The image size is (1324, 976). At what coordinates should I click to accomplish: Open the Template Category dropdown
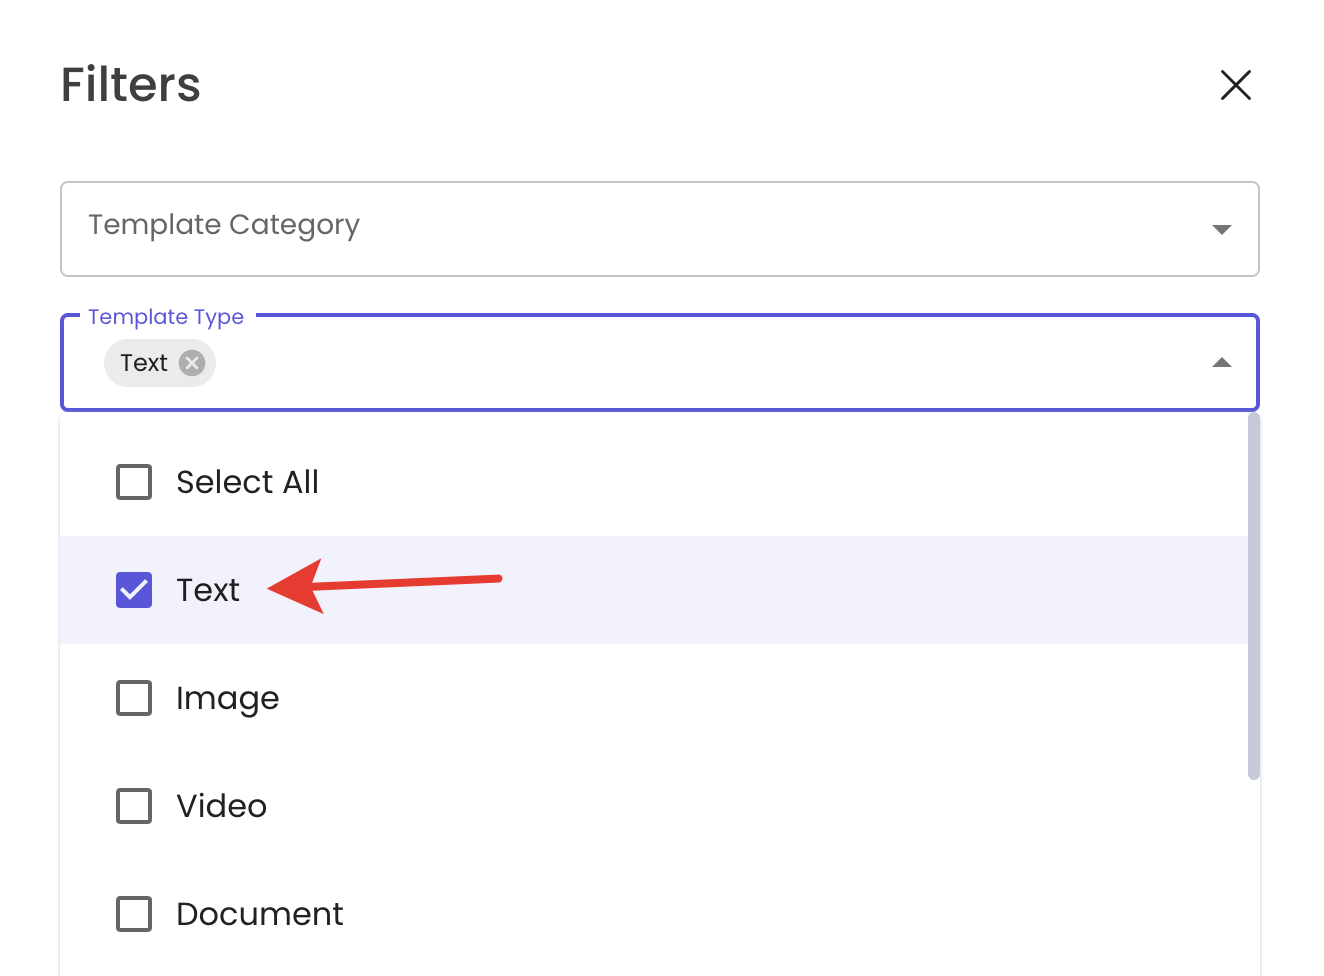pos(659,229)
